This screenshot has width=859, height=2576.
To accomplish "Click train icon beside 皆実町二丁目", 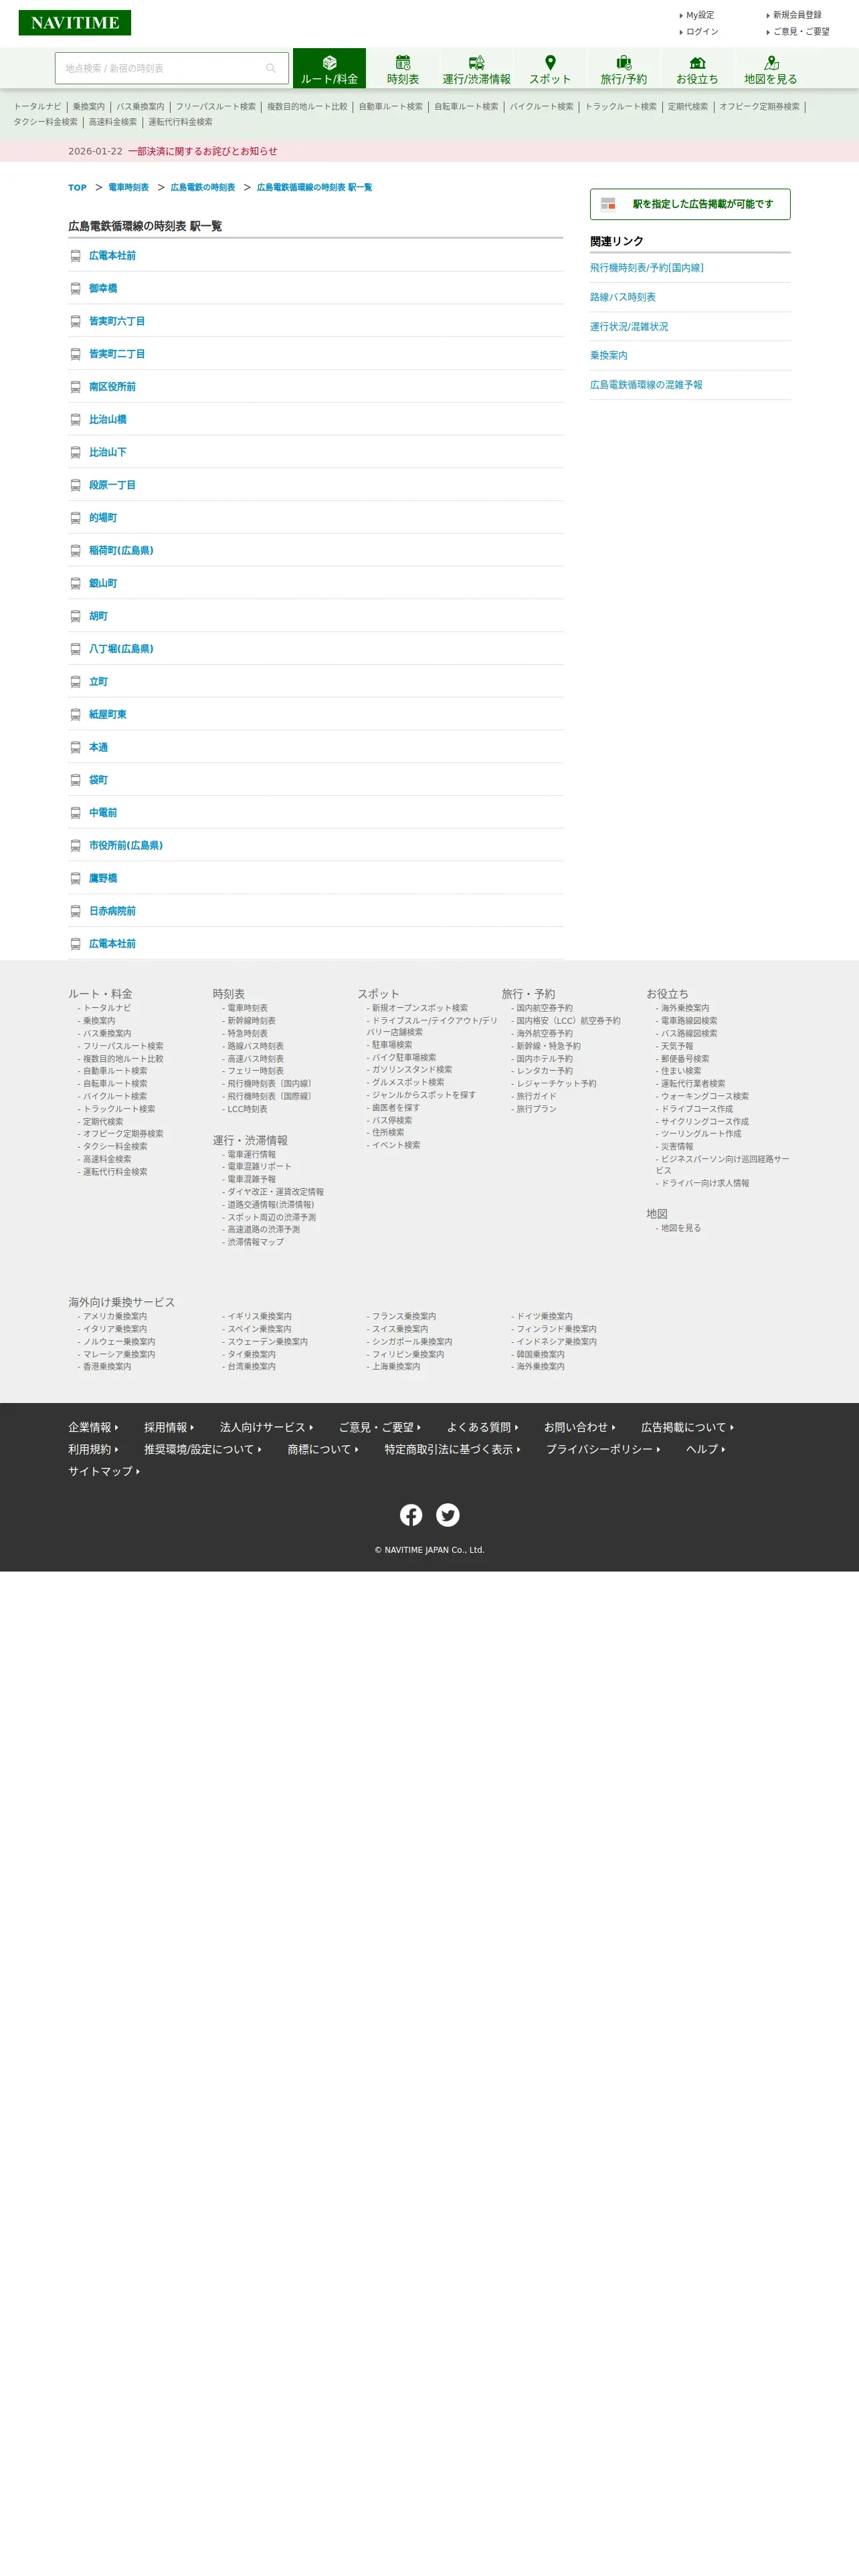I will coord(75,354).
